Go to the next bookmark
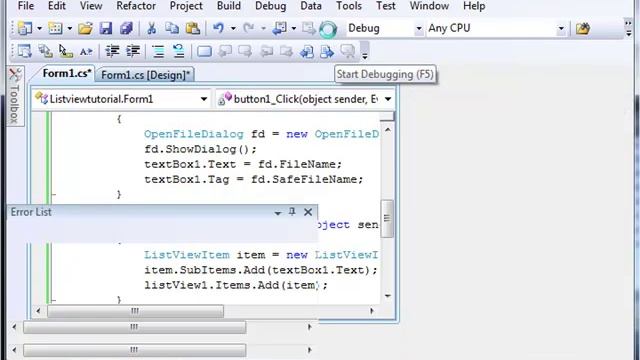640x360 pixels. click(x=245, y=51)
